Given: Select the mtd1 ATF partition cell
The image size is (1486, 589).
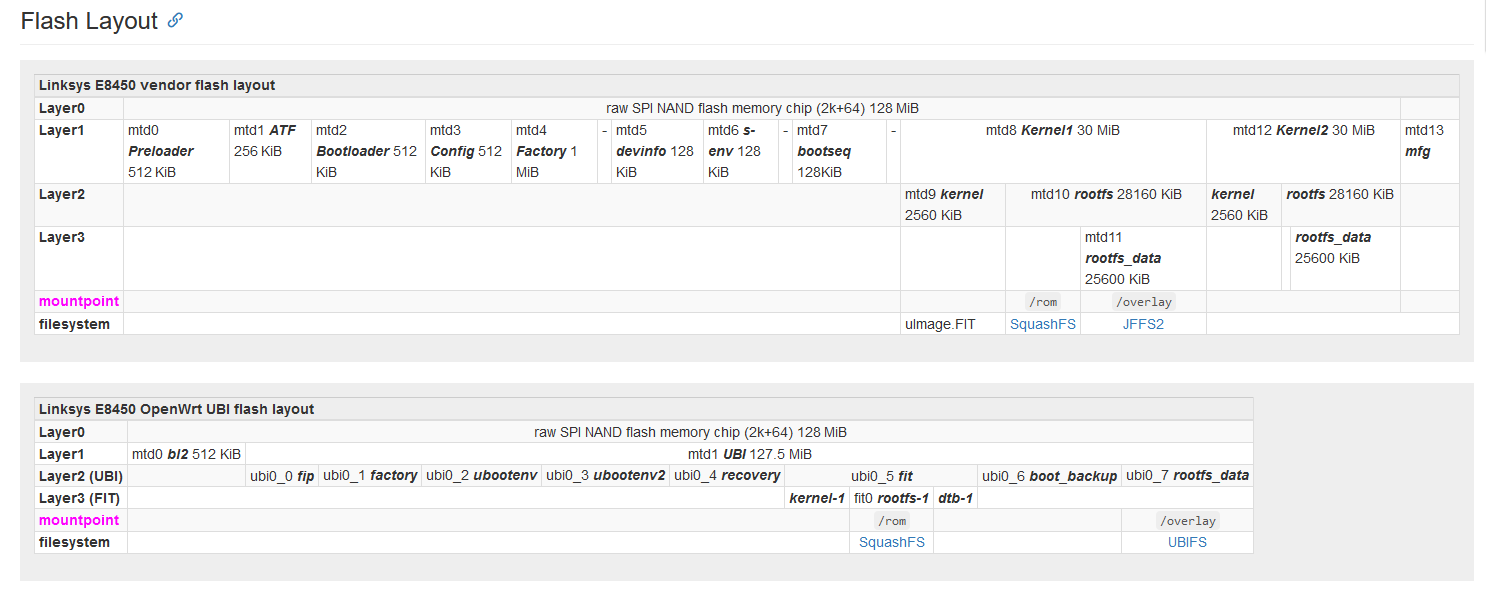Looking at the screenshot, I should pyautogui.click(x=269, y=151).
